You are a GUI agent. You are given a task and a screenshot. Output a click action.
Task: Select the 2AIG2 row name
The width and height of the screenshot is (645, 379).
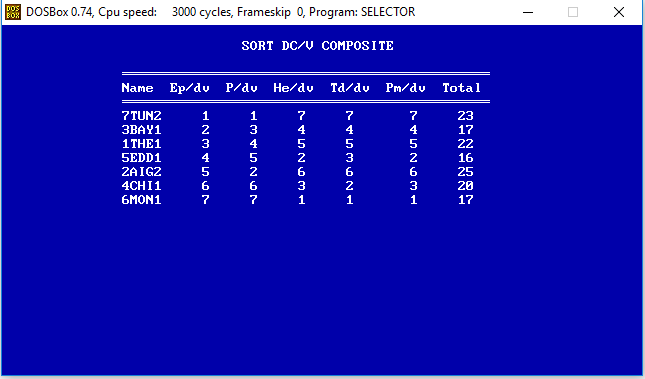(142, 172)
